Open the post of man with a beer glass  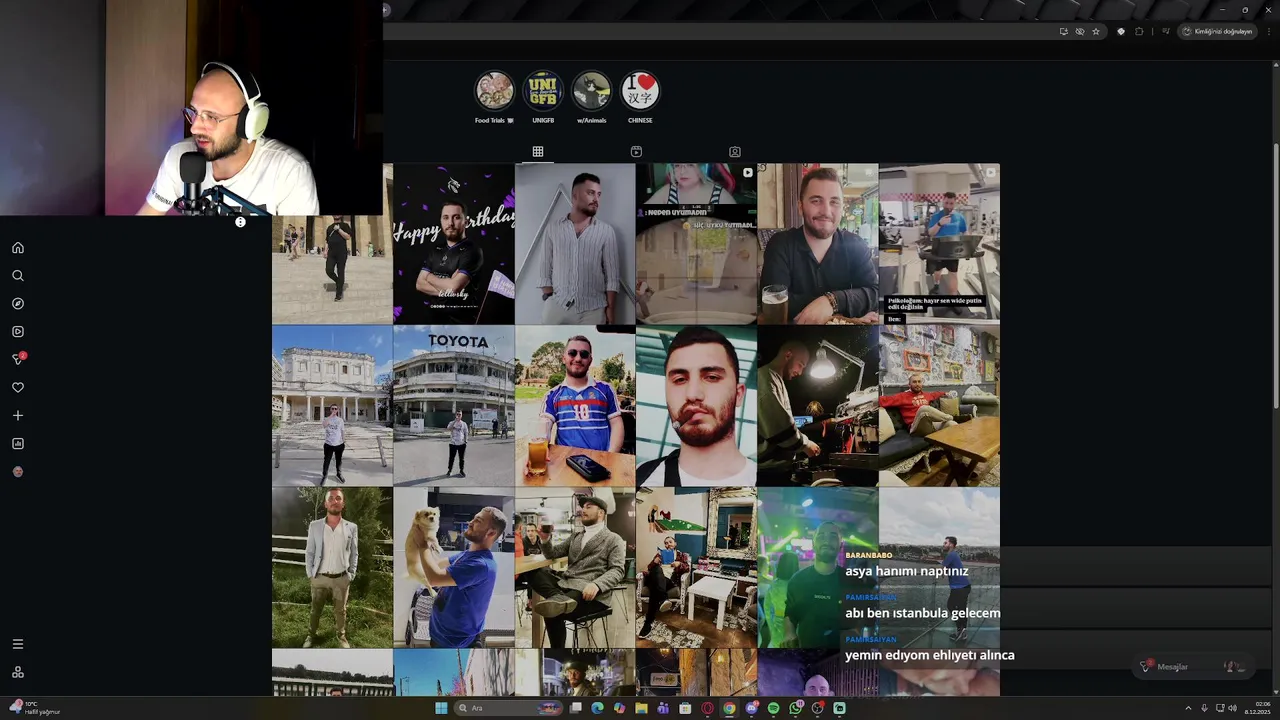818,244
